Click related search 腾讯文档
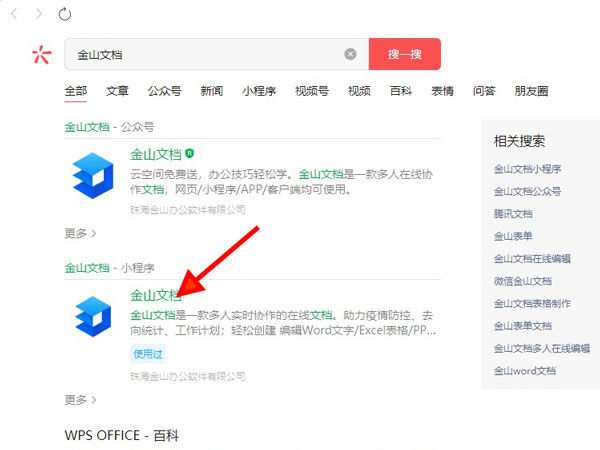This screenshot has width=600, height=450. (x=513, y=214)
